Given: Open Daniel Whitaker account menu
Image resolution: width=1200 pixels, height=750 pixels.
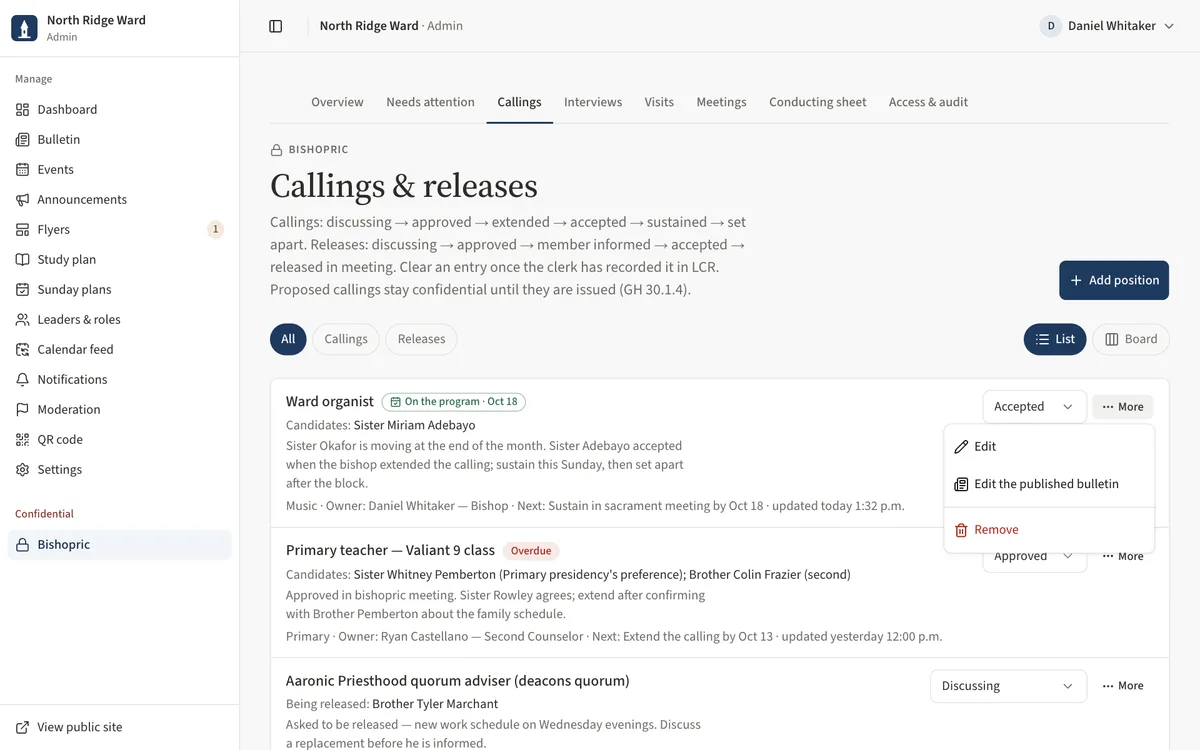Looking at the screenshot, I should (x=1107, y=26).
